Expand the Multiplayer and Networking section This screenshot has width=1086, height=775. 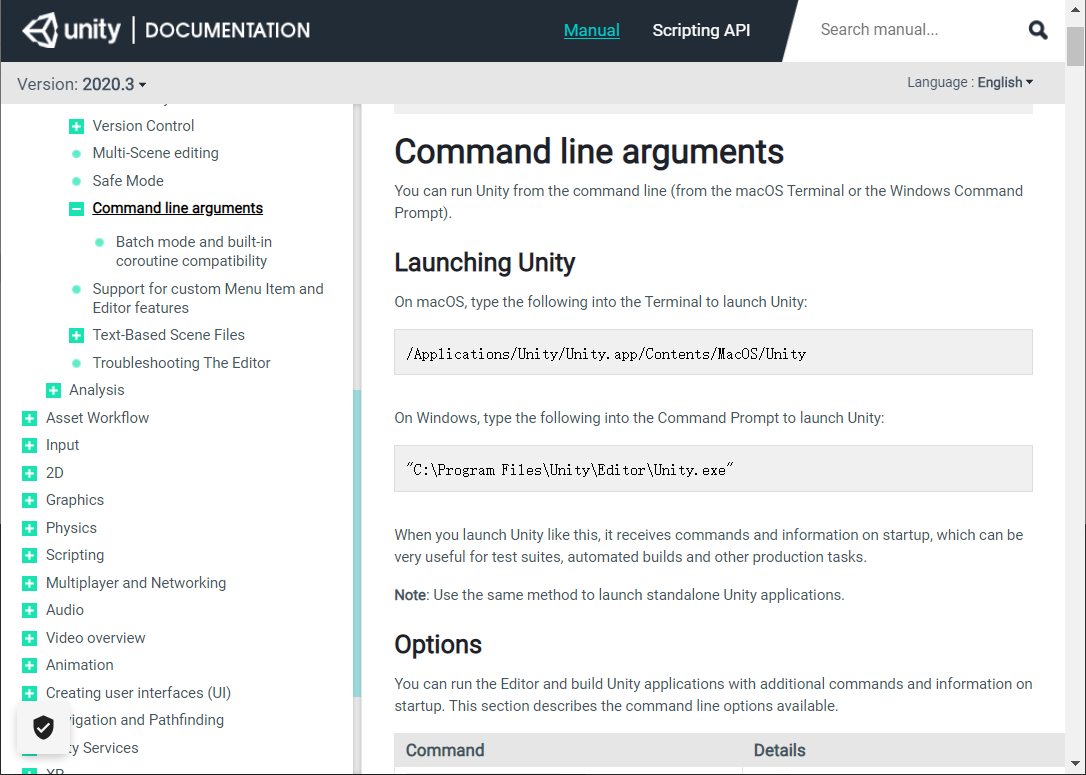click(x=29, y=583)
